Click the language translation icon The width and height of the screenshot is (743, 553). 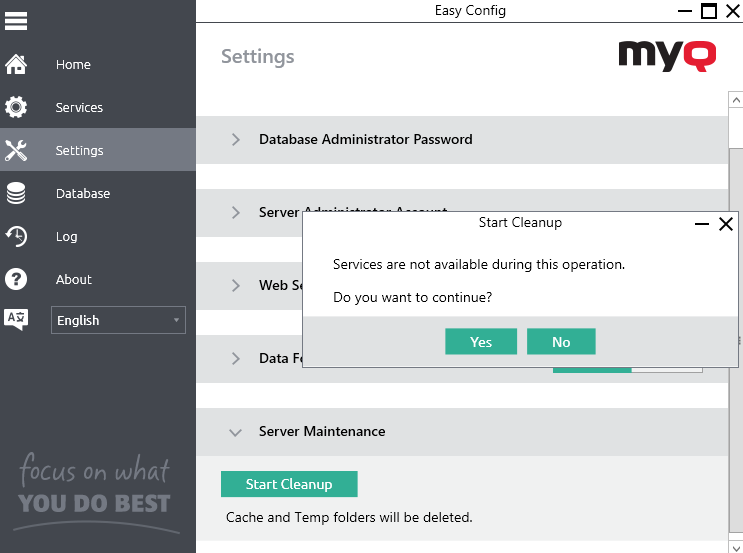[x=16, y=320]
